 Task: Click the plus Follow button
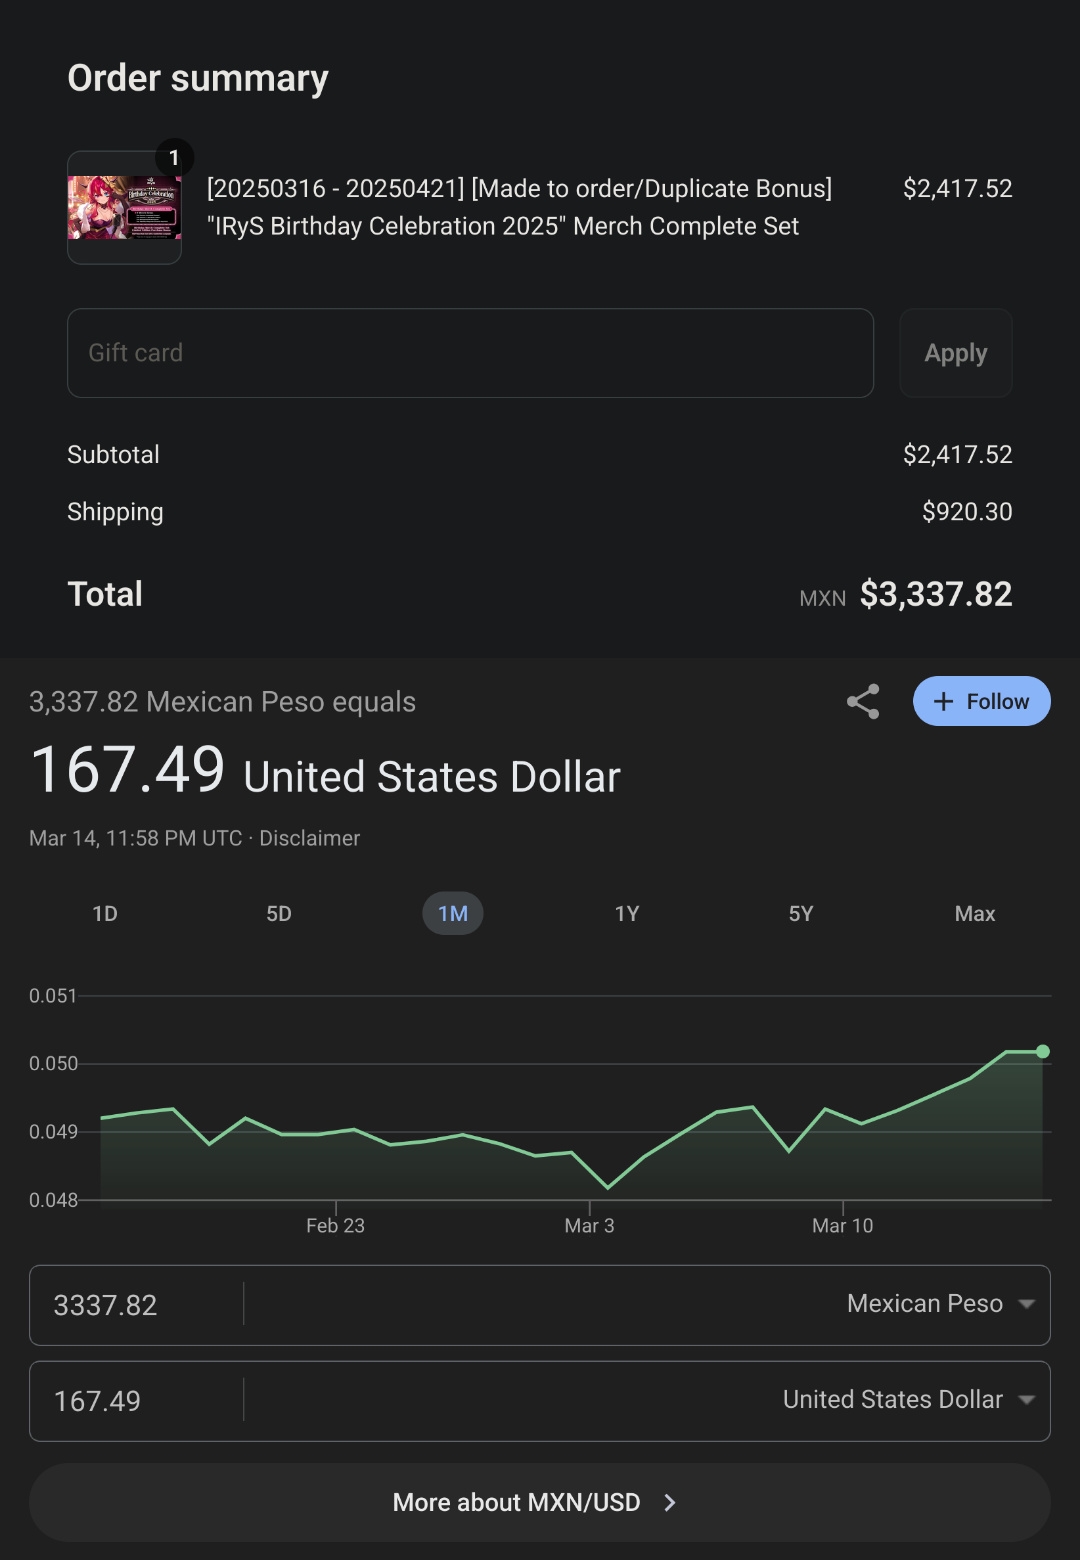tap(981, 702)
